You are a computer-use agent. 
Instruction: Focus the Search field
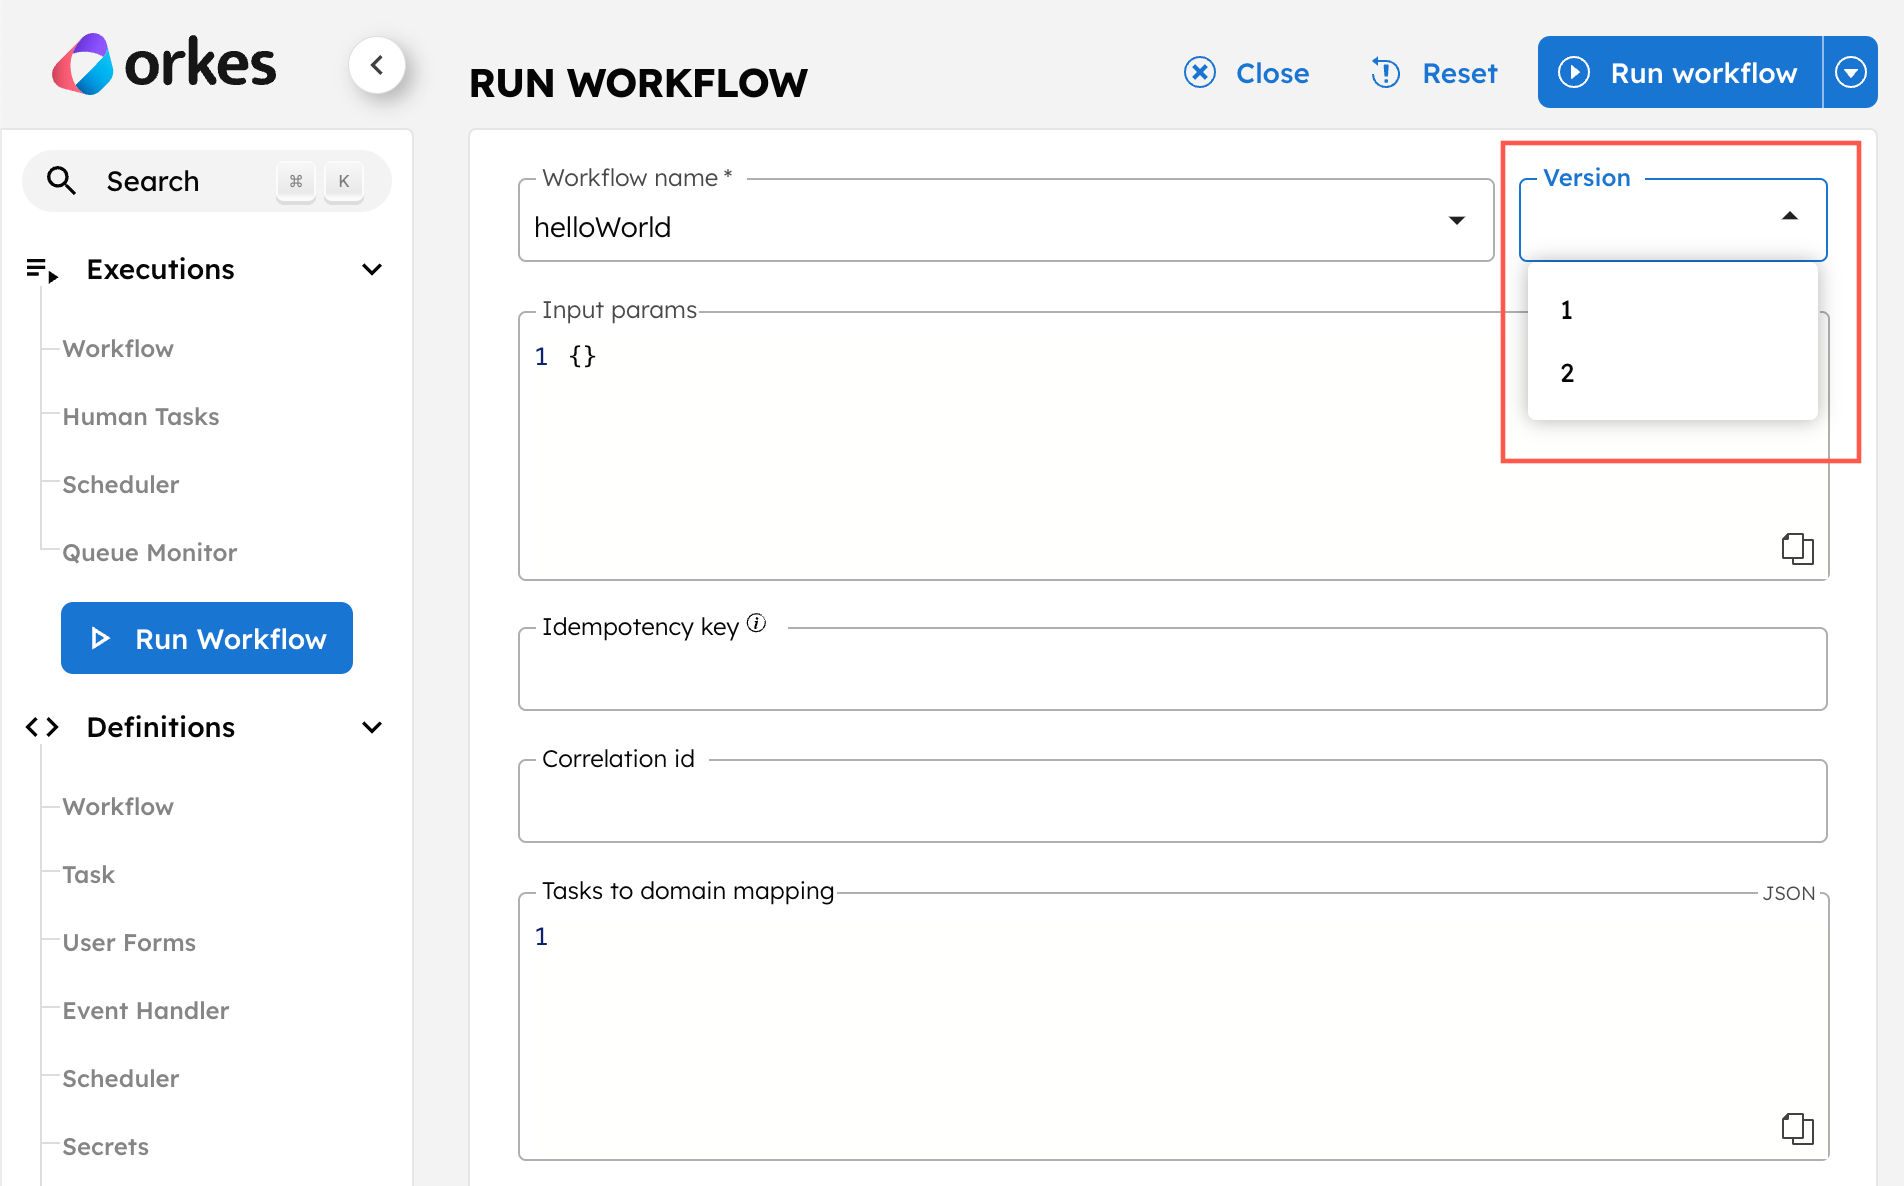coord(207,181)
